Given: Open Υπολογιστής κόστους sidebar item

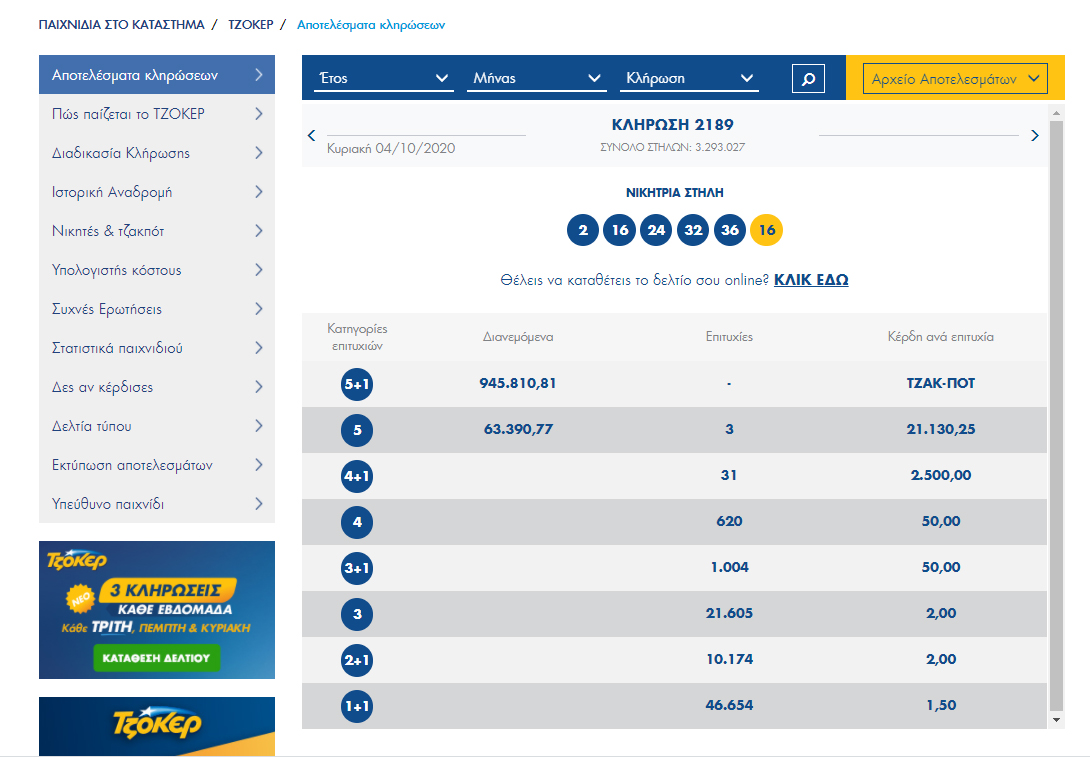Looking at the screenshot, I should click(156, 270).
